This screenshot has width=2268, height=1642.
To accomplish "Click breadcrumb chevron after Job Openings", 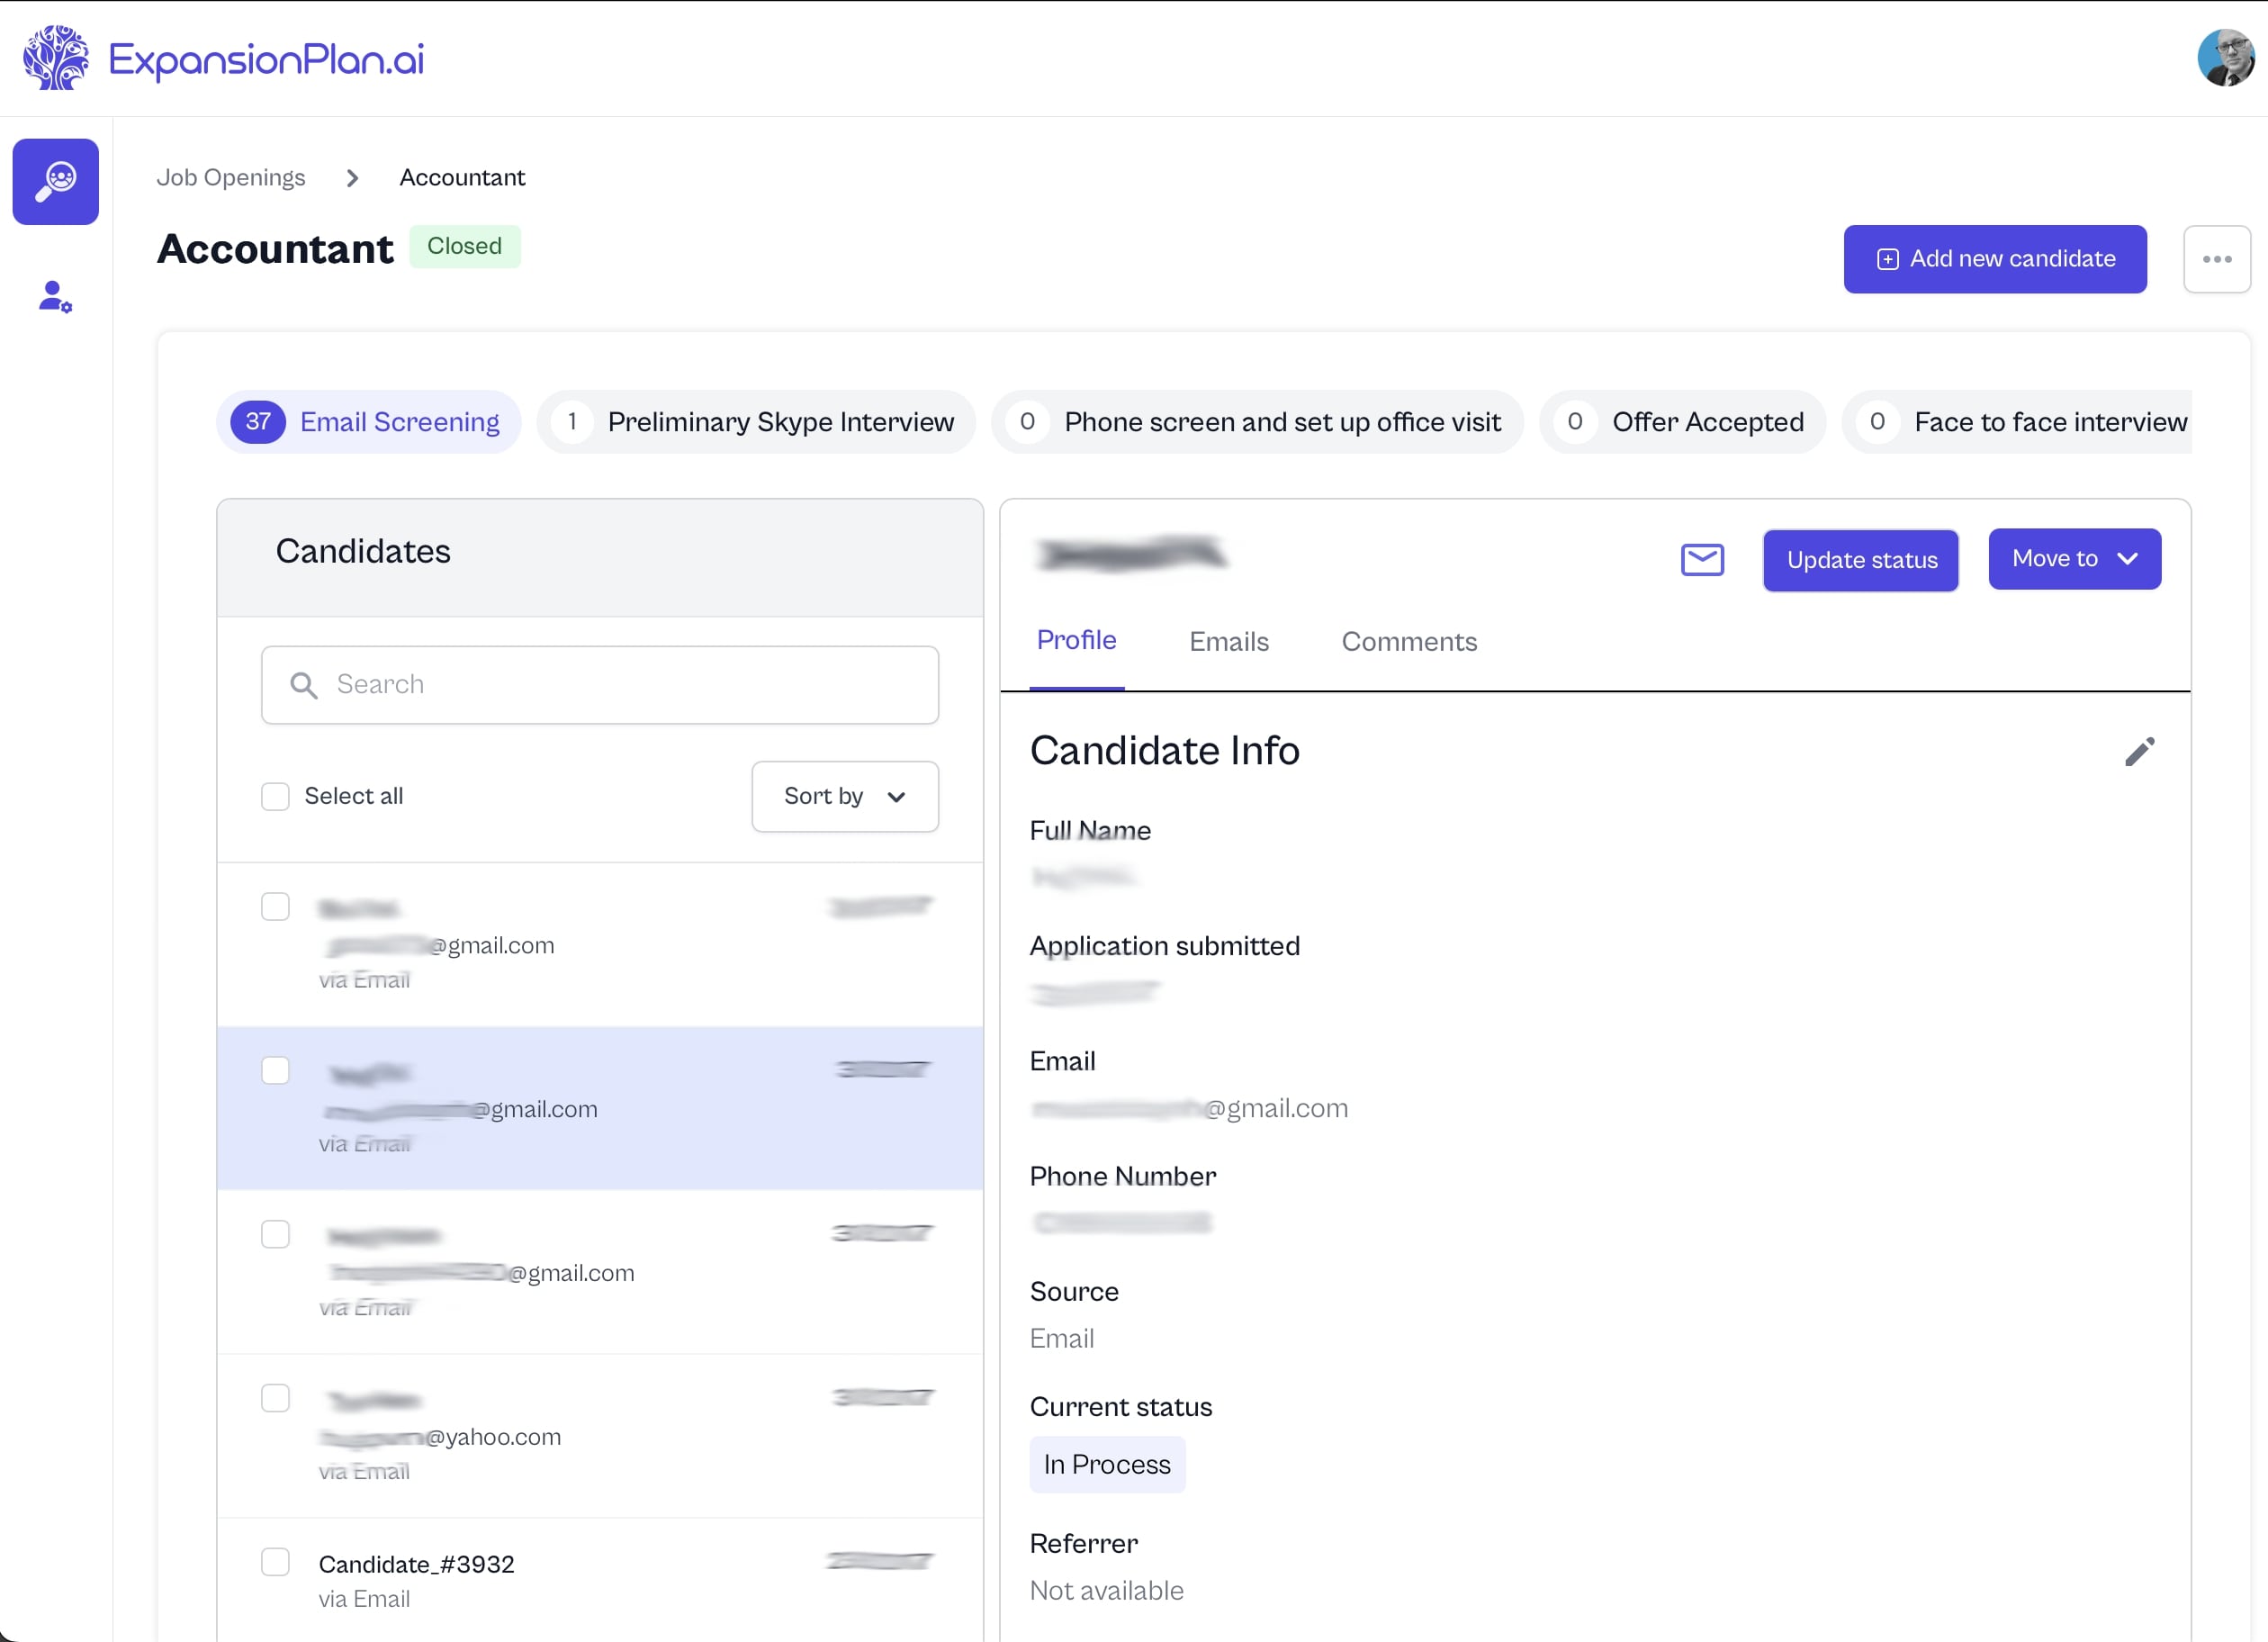I will pos(352,178).
